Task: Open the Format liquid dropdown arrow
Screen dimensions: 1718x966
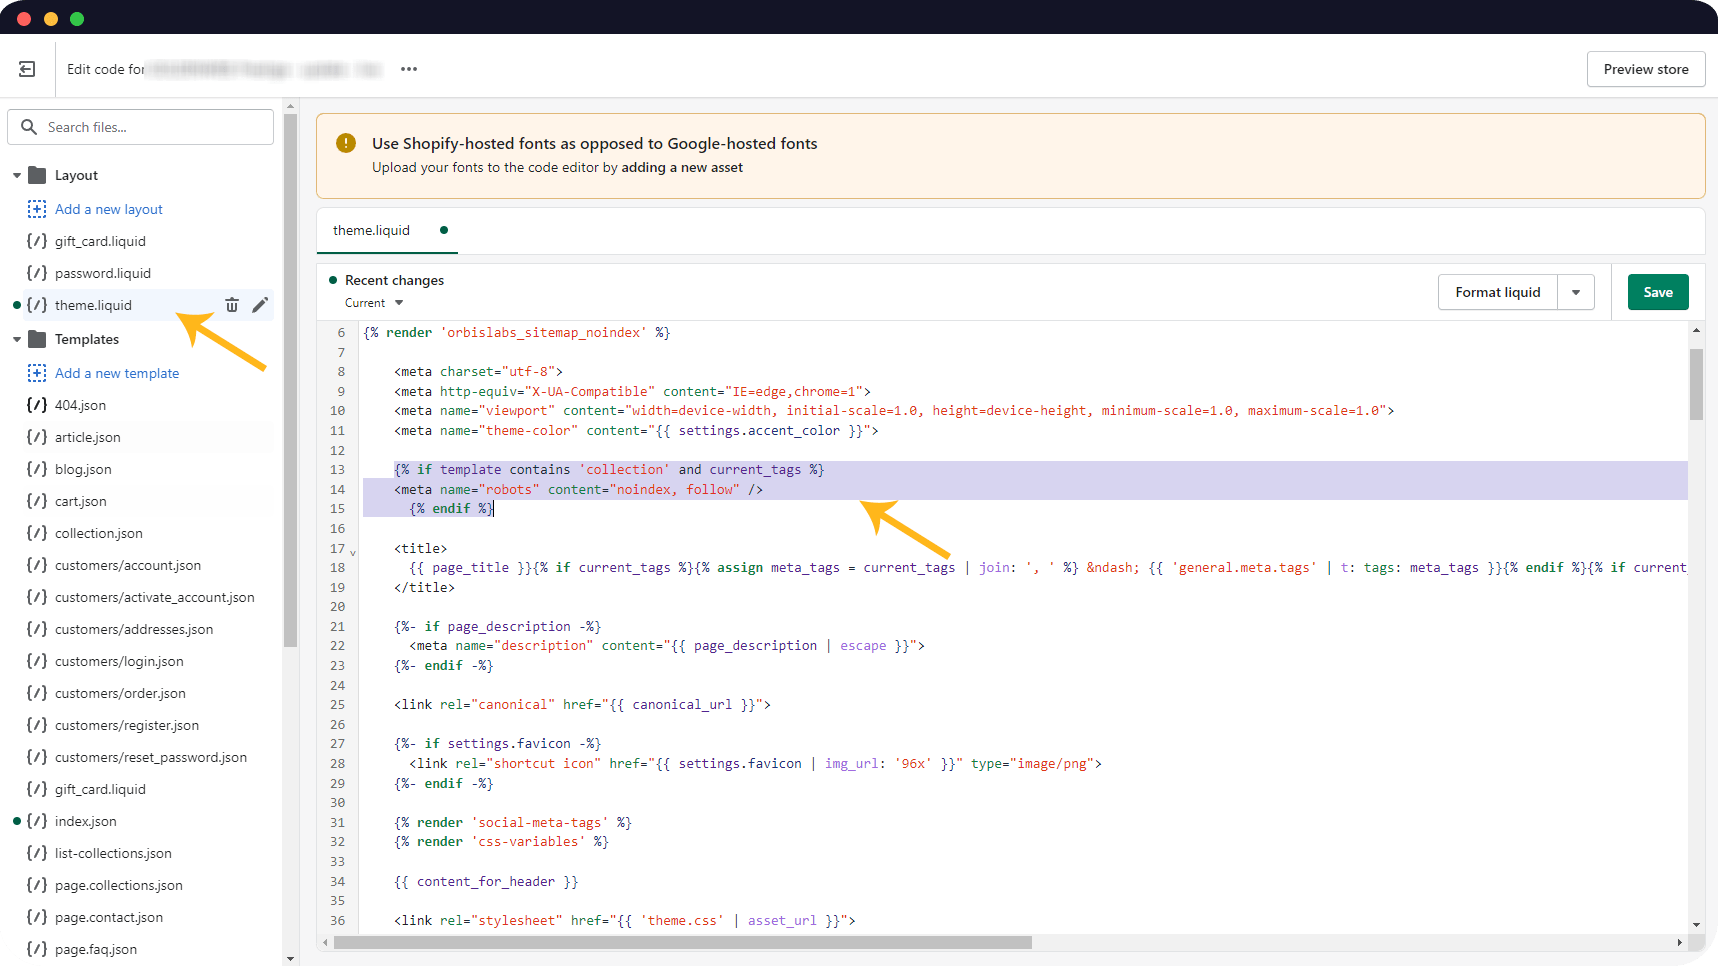Action: click(x=1576, y=292)
